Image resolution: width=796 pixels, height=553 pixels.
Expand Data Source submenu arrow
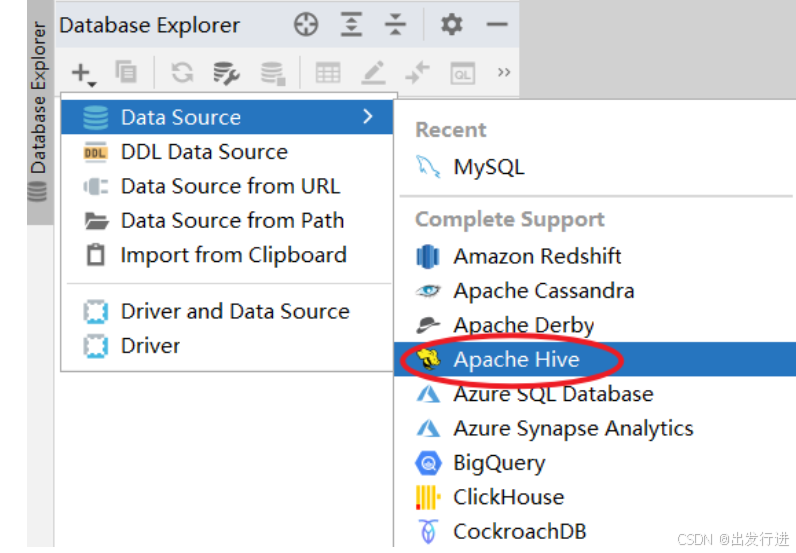[x=368, y=117]
